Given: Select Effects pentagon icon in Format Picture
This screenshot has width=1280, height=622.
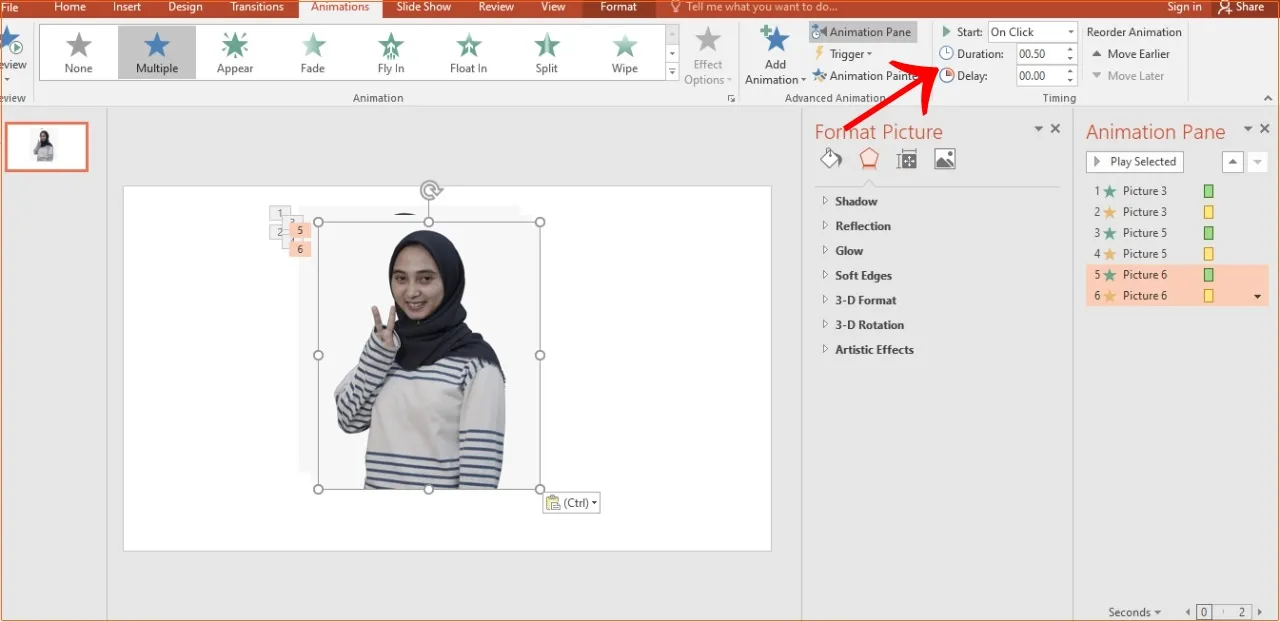Looking at the screenshot, I should [869, 159].
